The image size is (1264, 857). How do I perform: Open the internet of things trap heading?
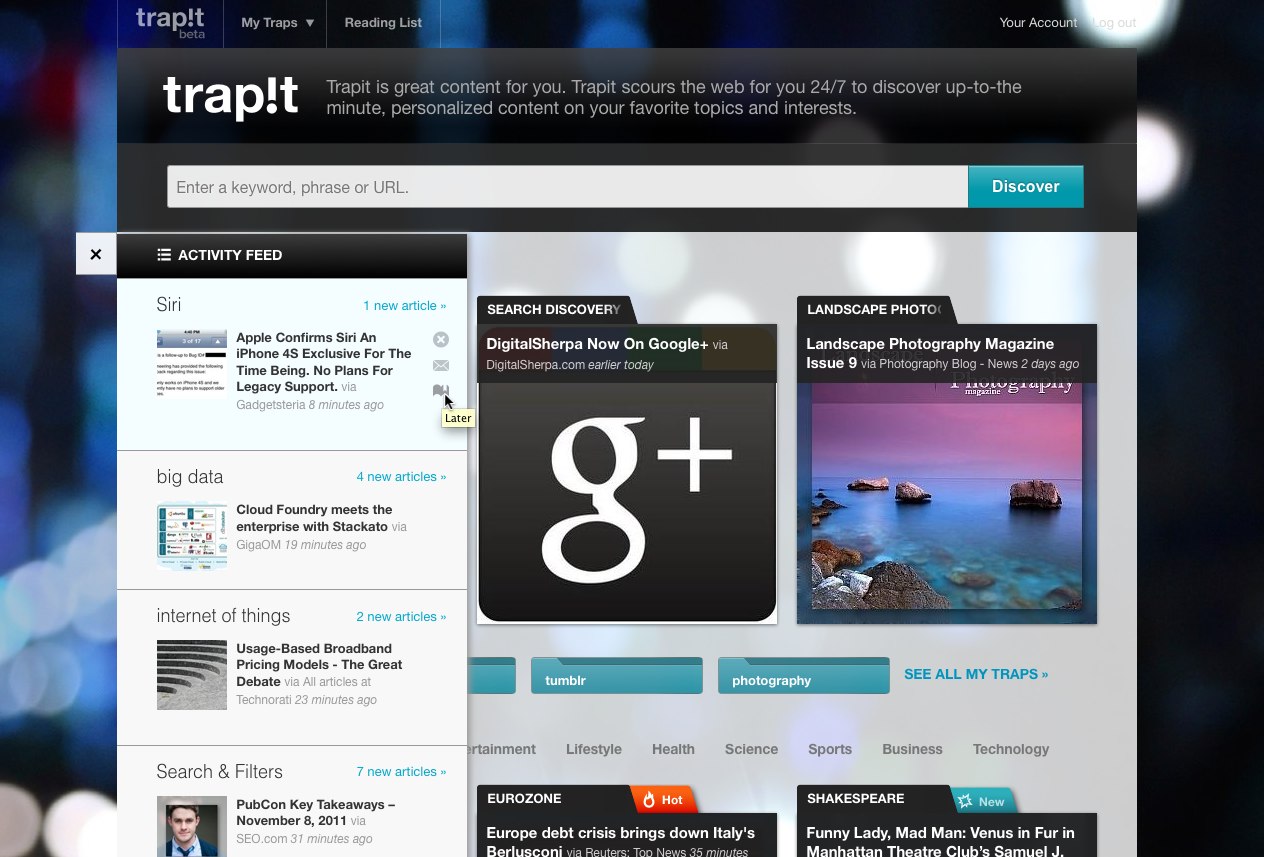[x=223, y=616]
